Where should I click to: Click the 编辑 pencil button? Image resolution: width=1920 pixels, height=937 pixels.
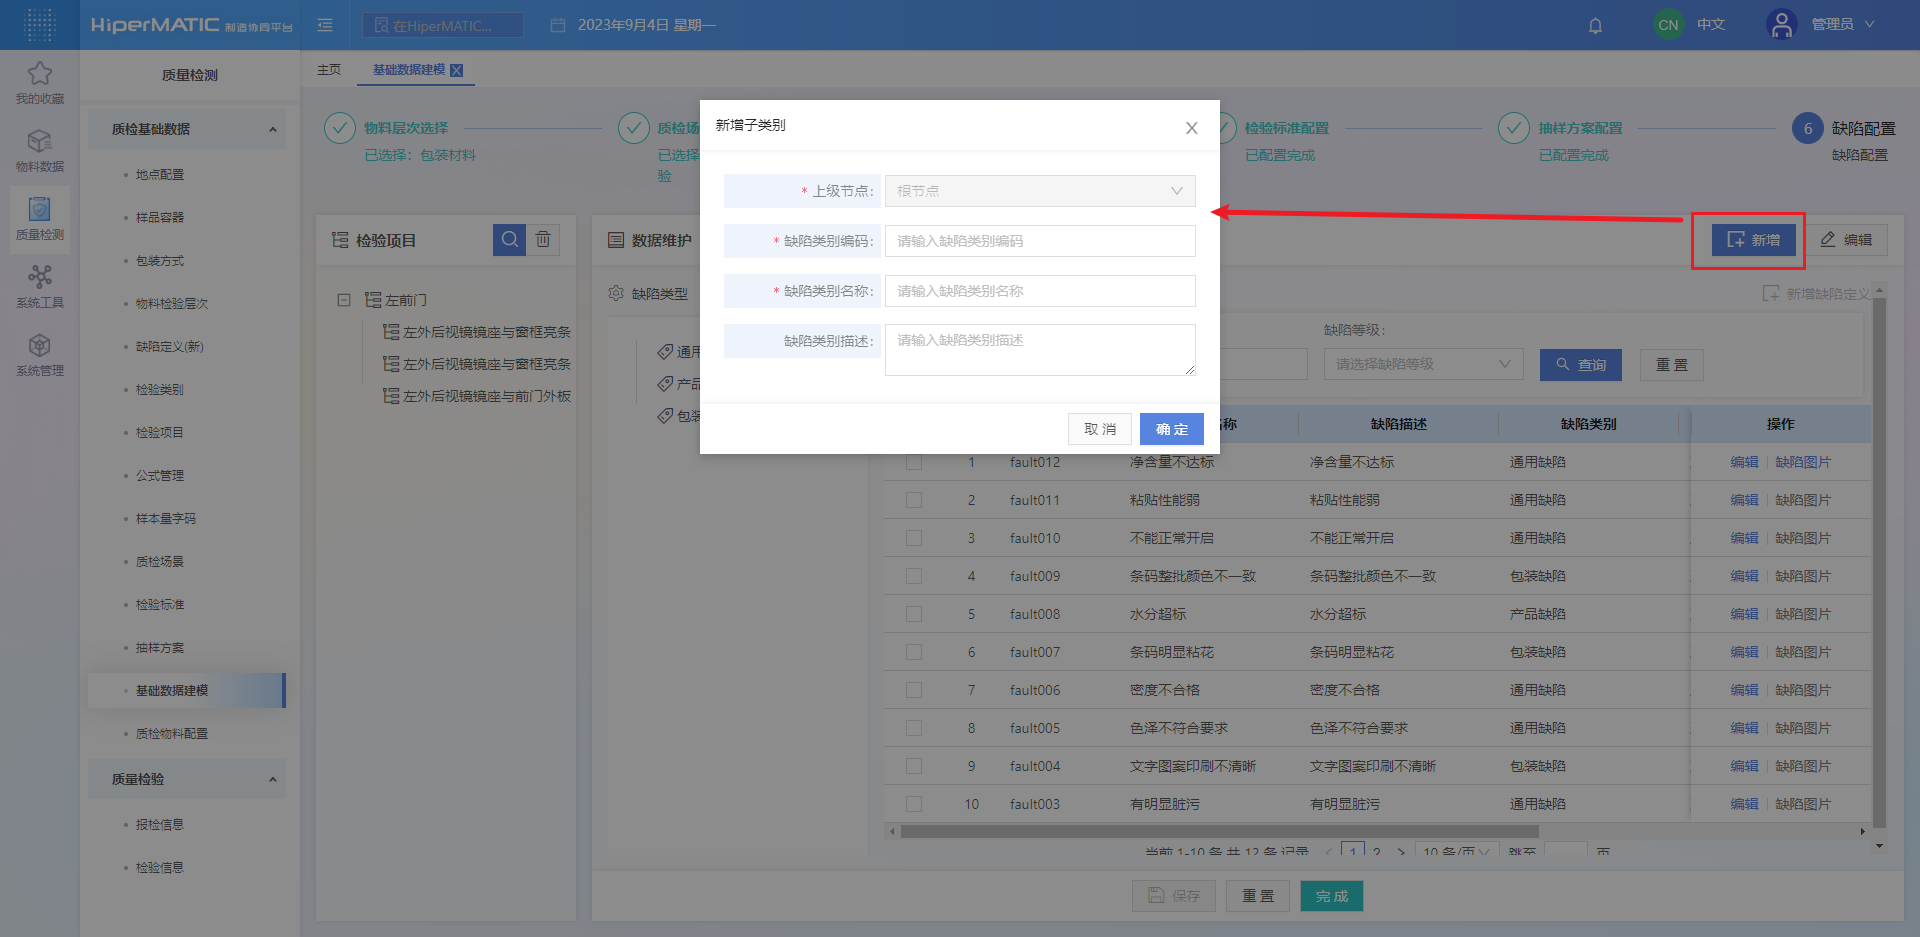pos(1846,240)
